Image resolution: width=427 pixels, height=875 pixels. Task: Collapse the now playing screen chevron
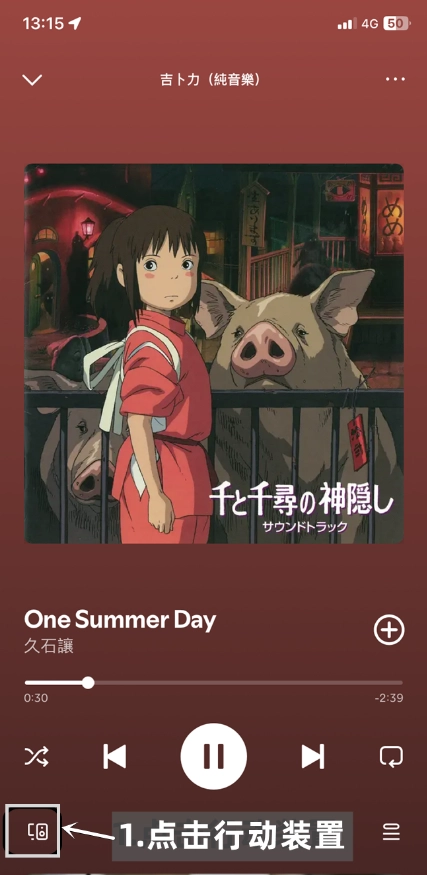point(32,80)
